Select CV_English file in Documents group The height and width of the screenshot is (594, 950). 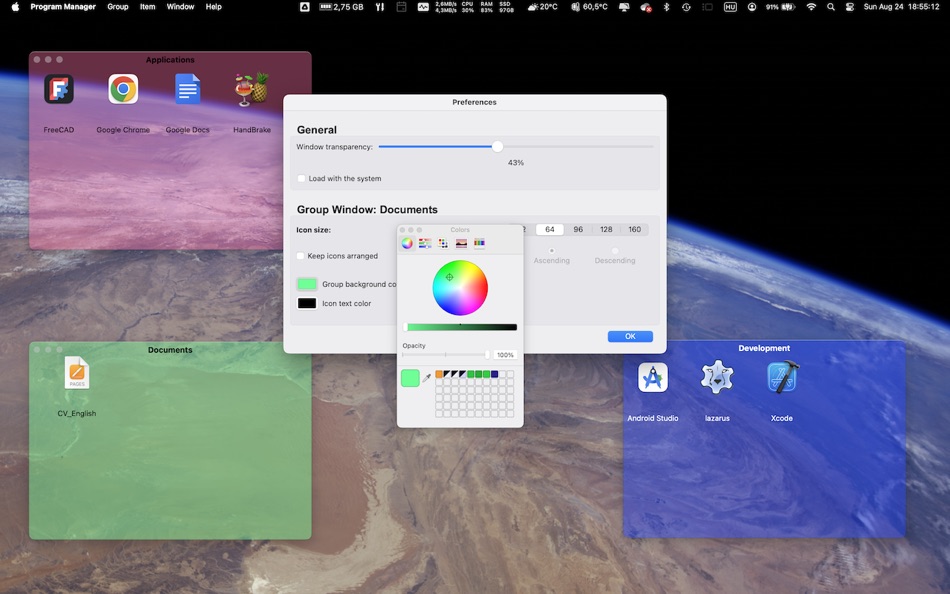[x=77, y=372]
